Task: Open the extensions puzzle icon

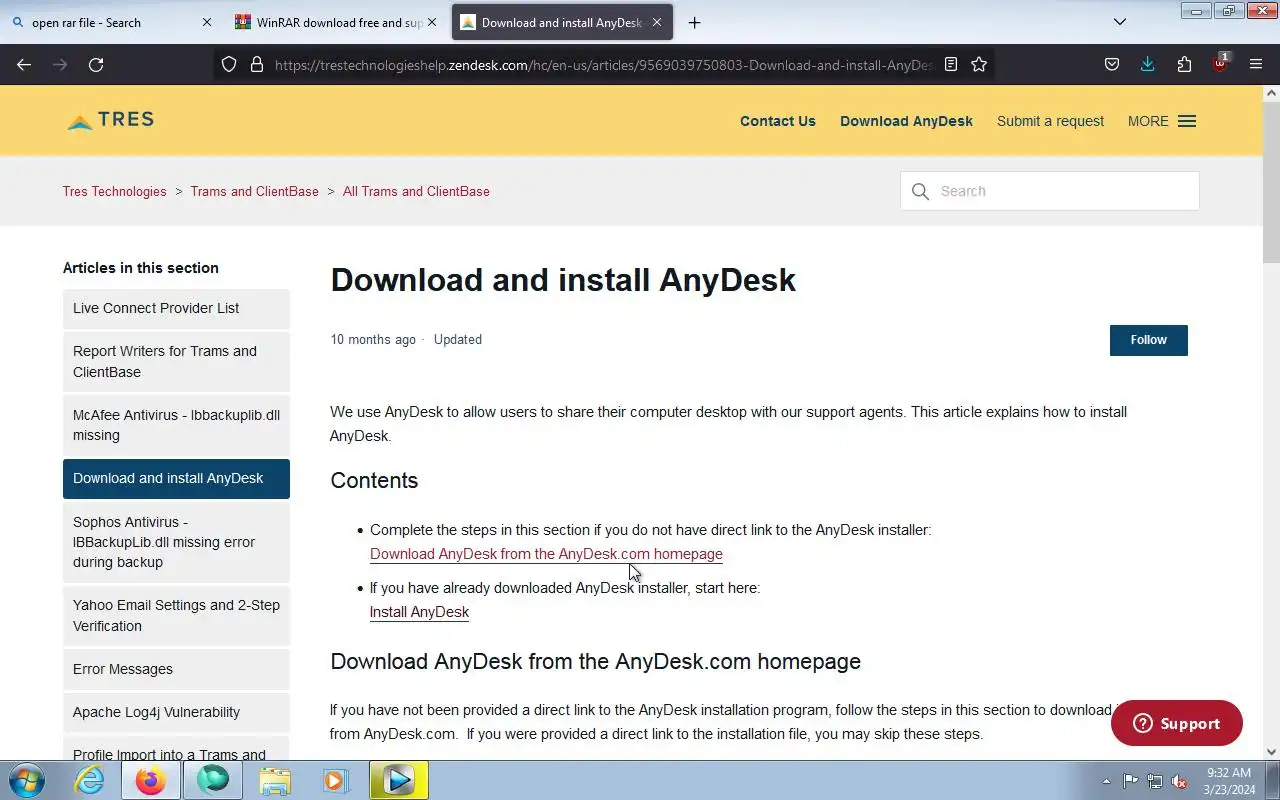Action: point(1184,64)
